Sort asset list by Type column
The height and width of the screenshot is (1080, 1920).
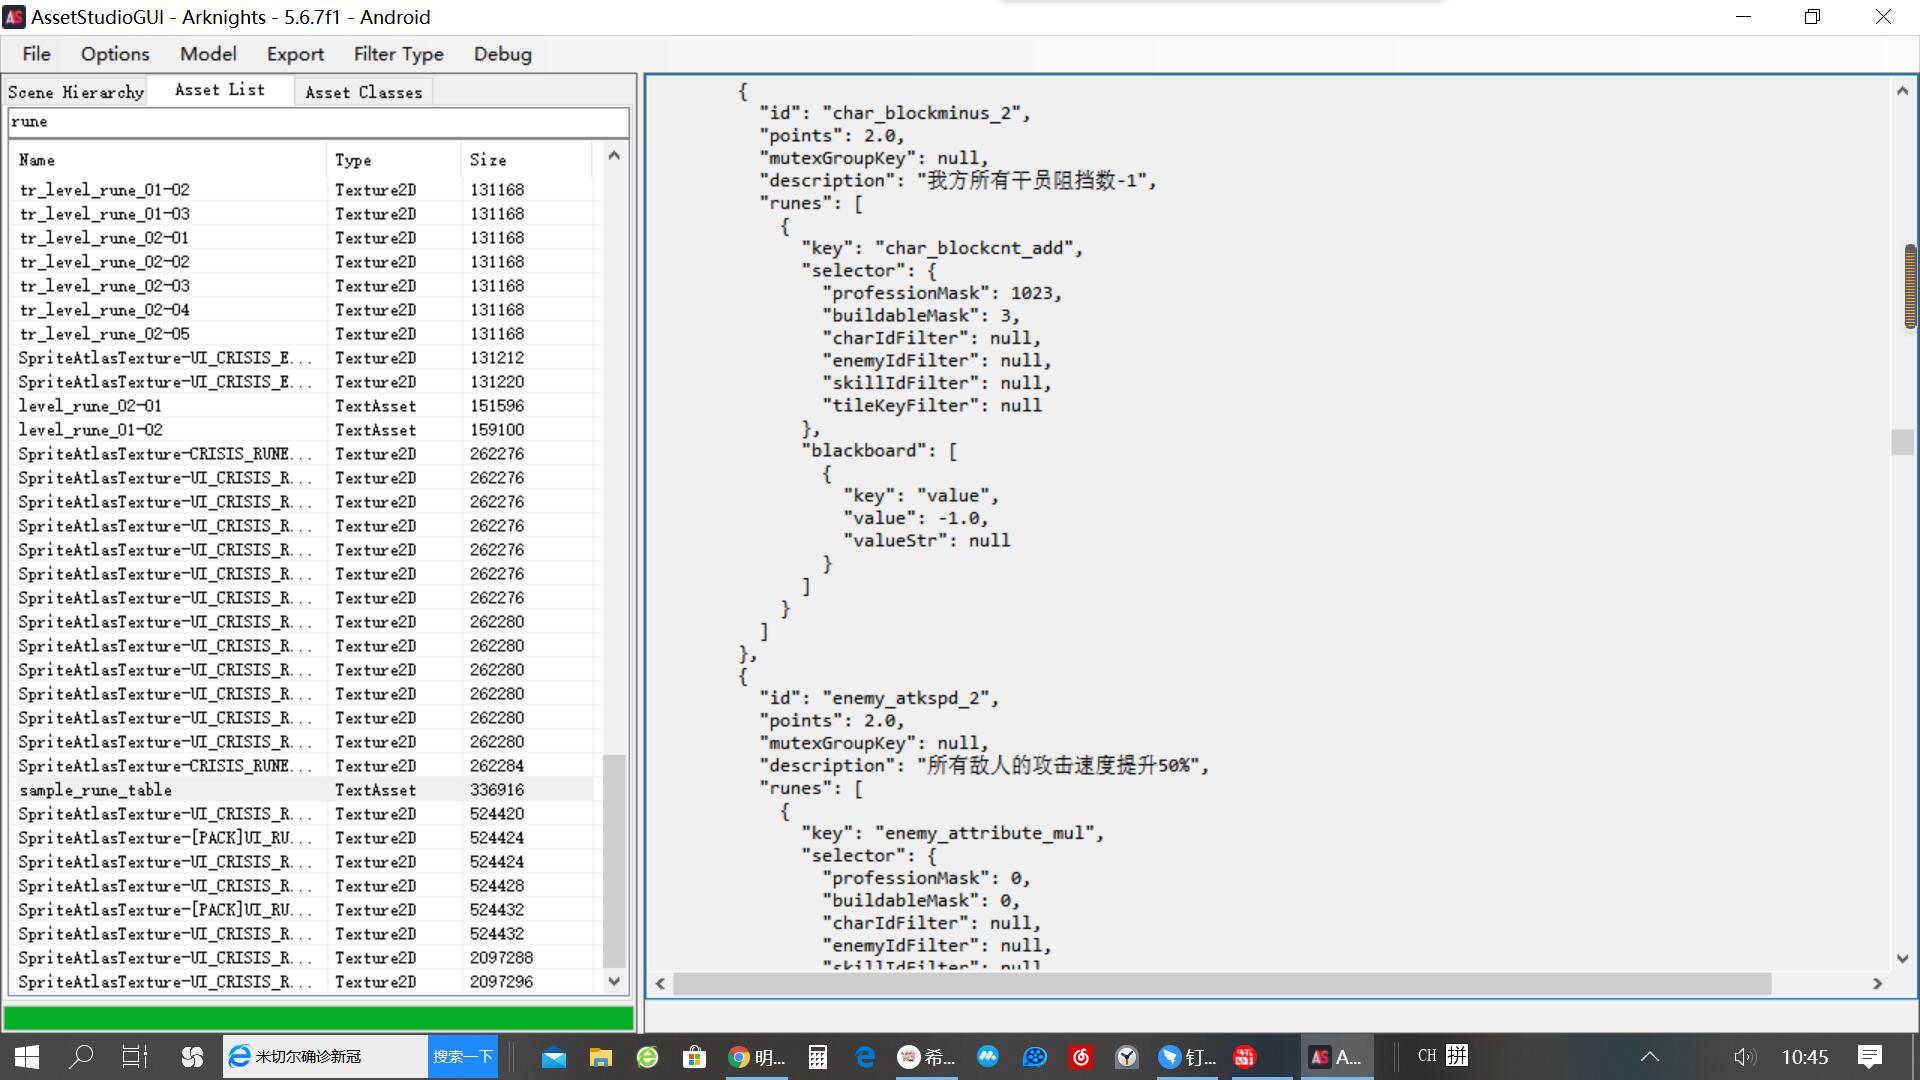(393, 160)
